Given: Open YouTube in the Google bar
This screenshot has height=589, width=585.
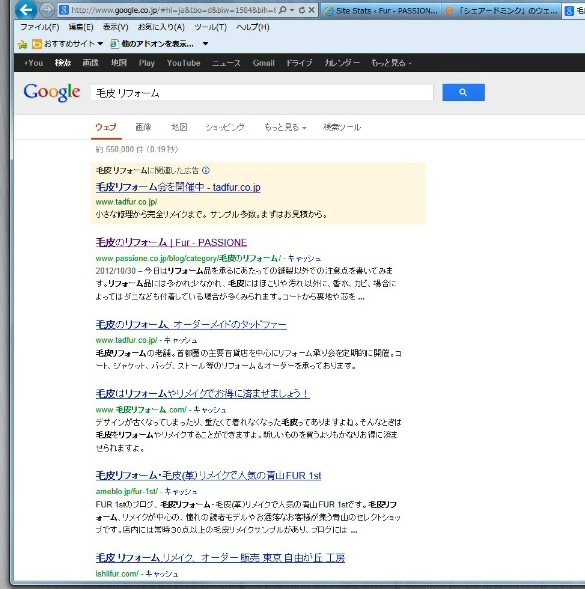Looking at the screenshot, I should click(x=183, y=63).
